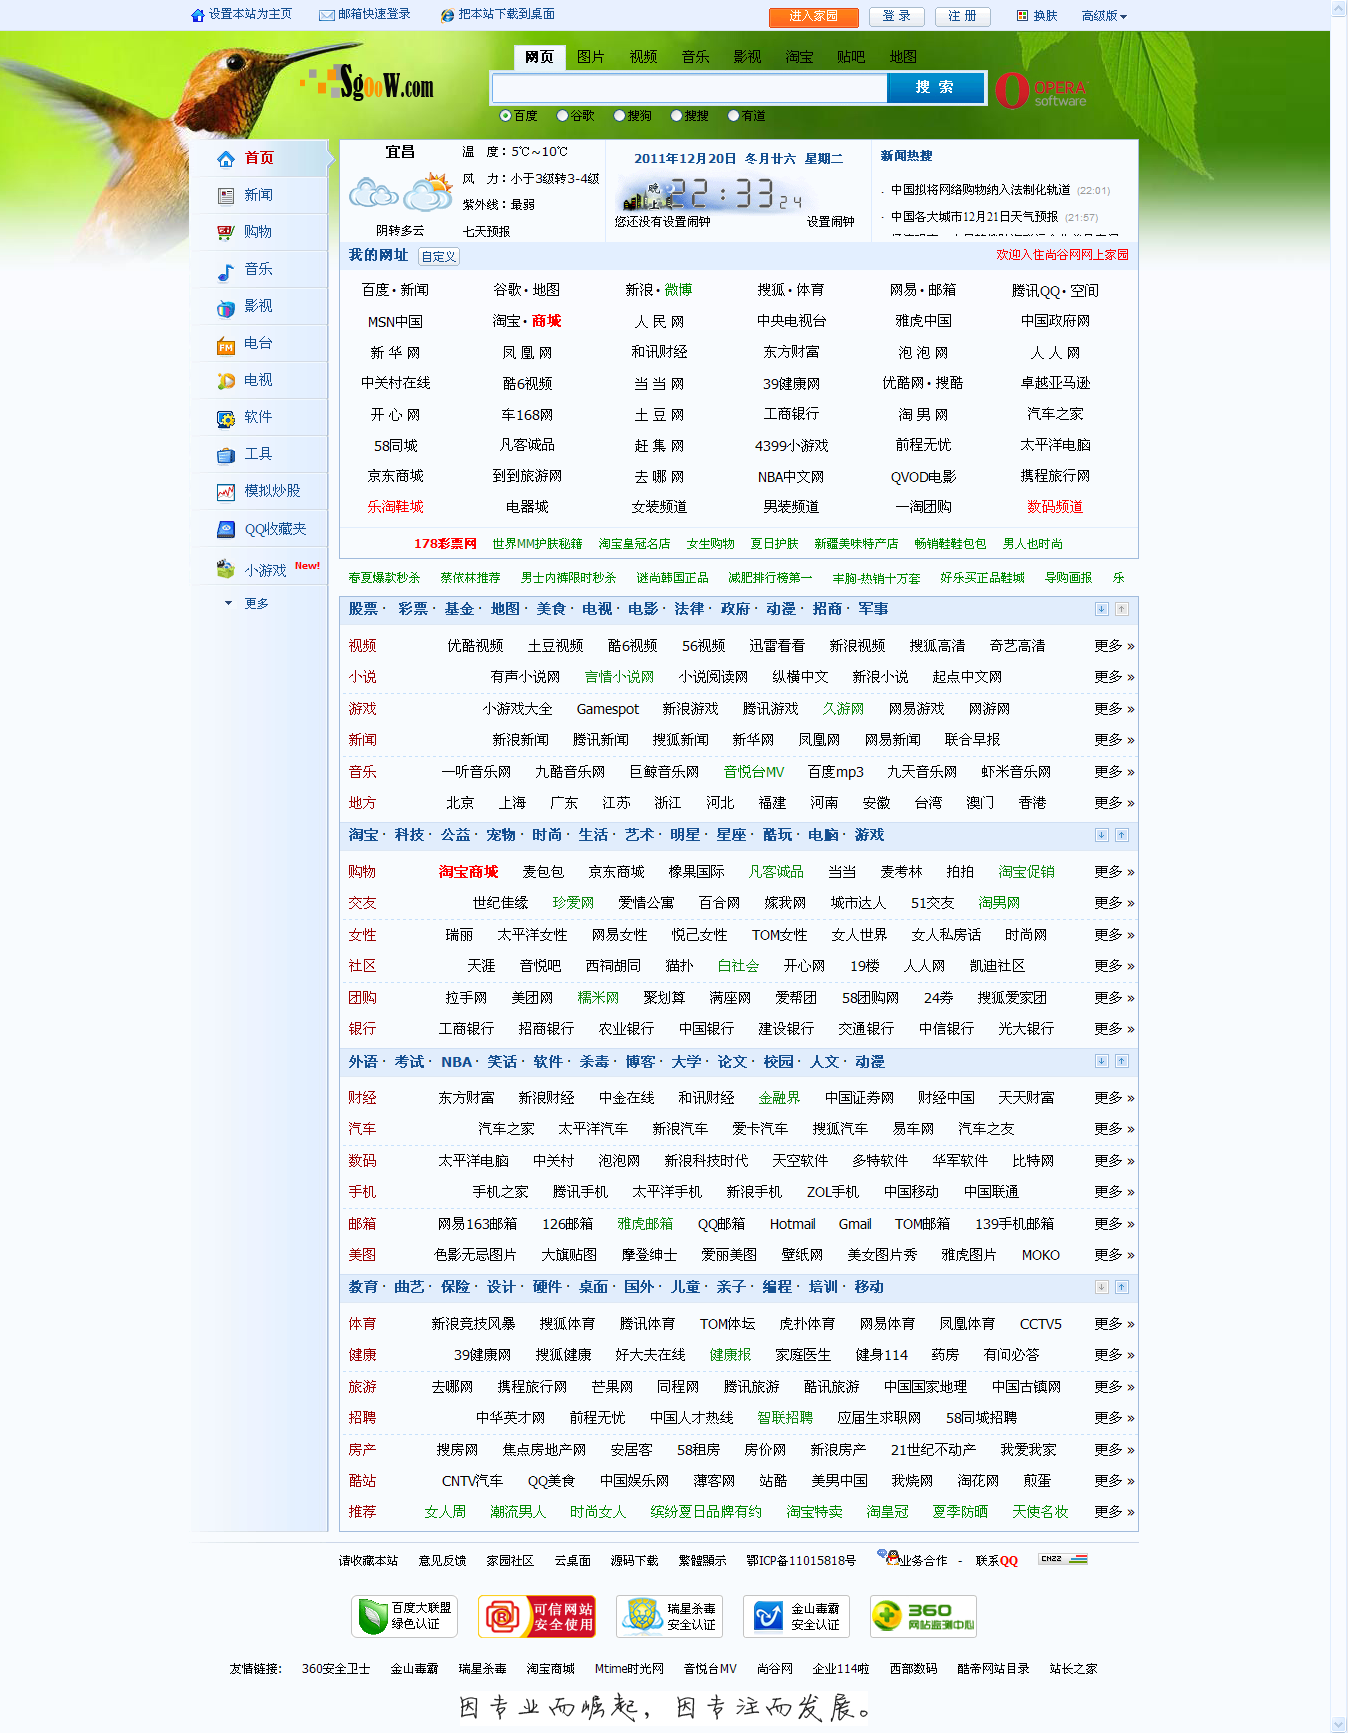Screen dimensions: 1349x1733
Task: Open the FM radio icon
Action: [x=226, y=345]
